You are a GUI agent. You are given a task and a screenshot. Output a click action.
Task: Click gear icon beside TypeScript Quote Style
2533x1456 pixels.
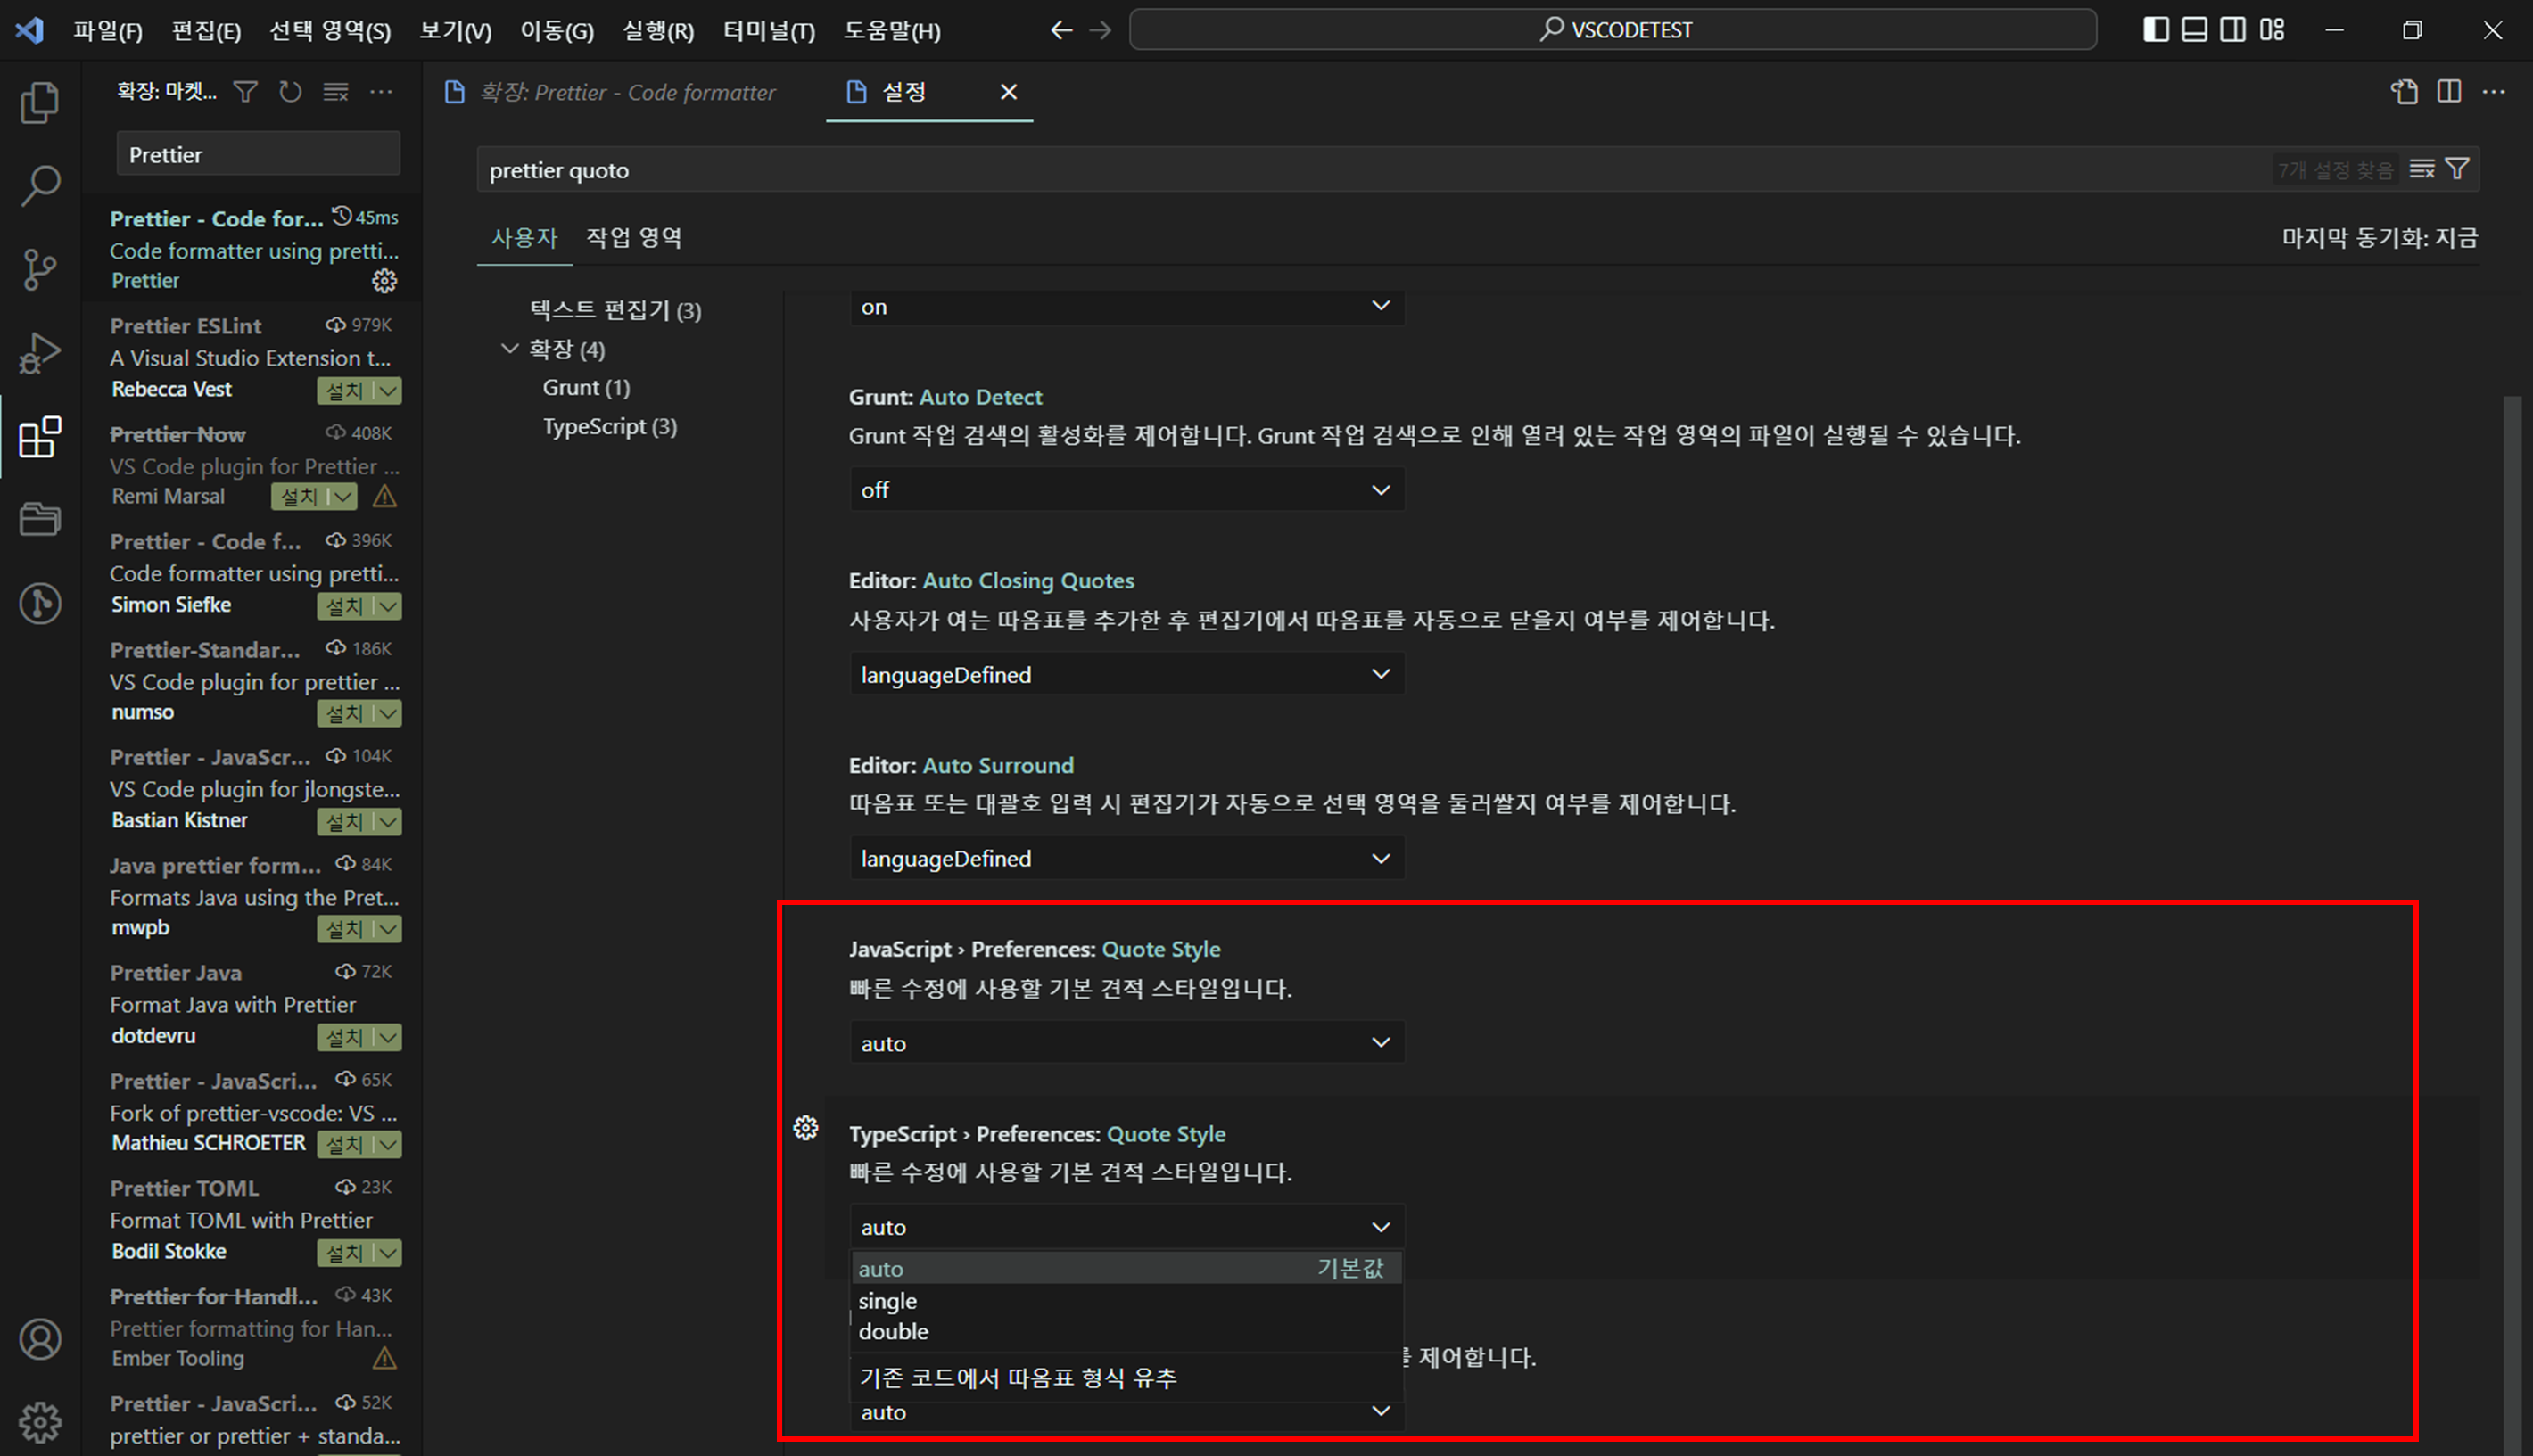pyautogui.click(x=805, y=1128)
